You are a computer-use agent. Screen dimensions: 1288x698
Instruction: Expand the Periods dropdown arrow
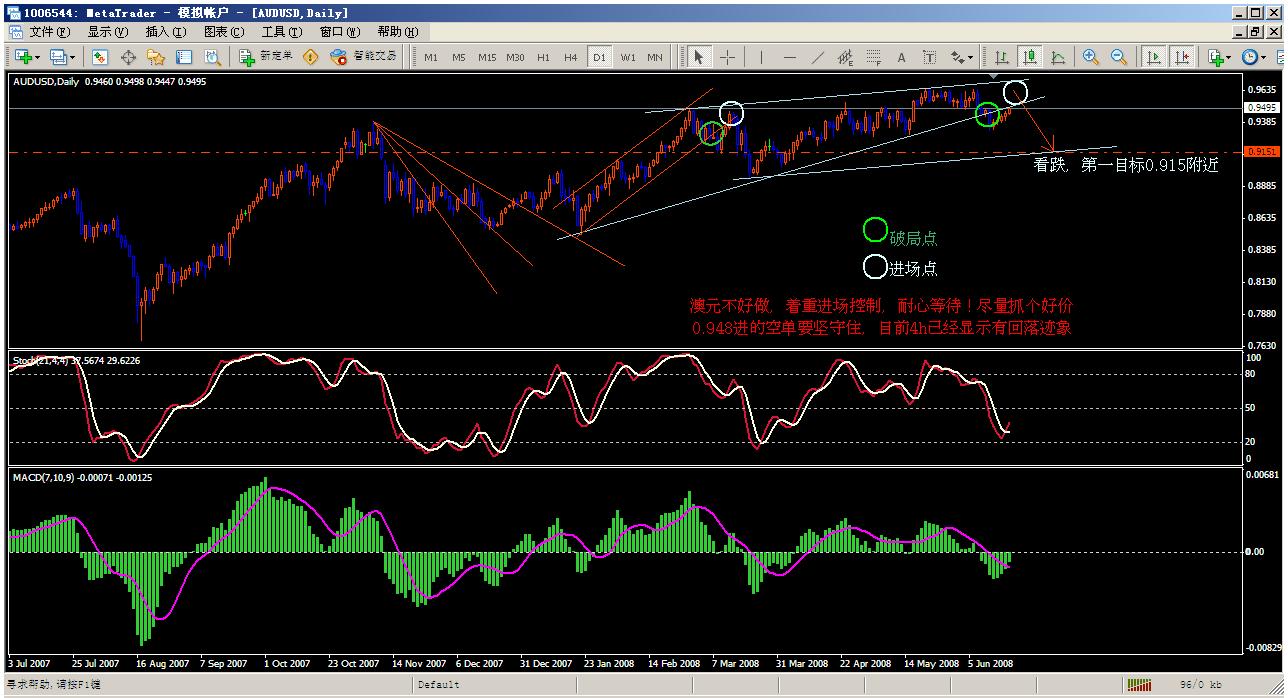tap(1265, 57)
